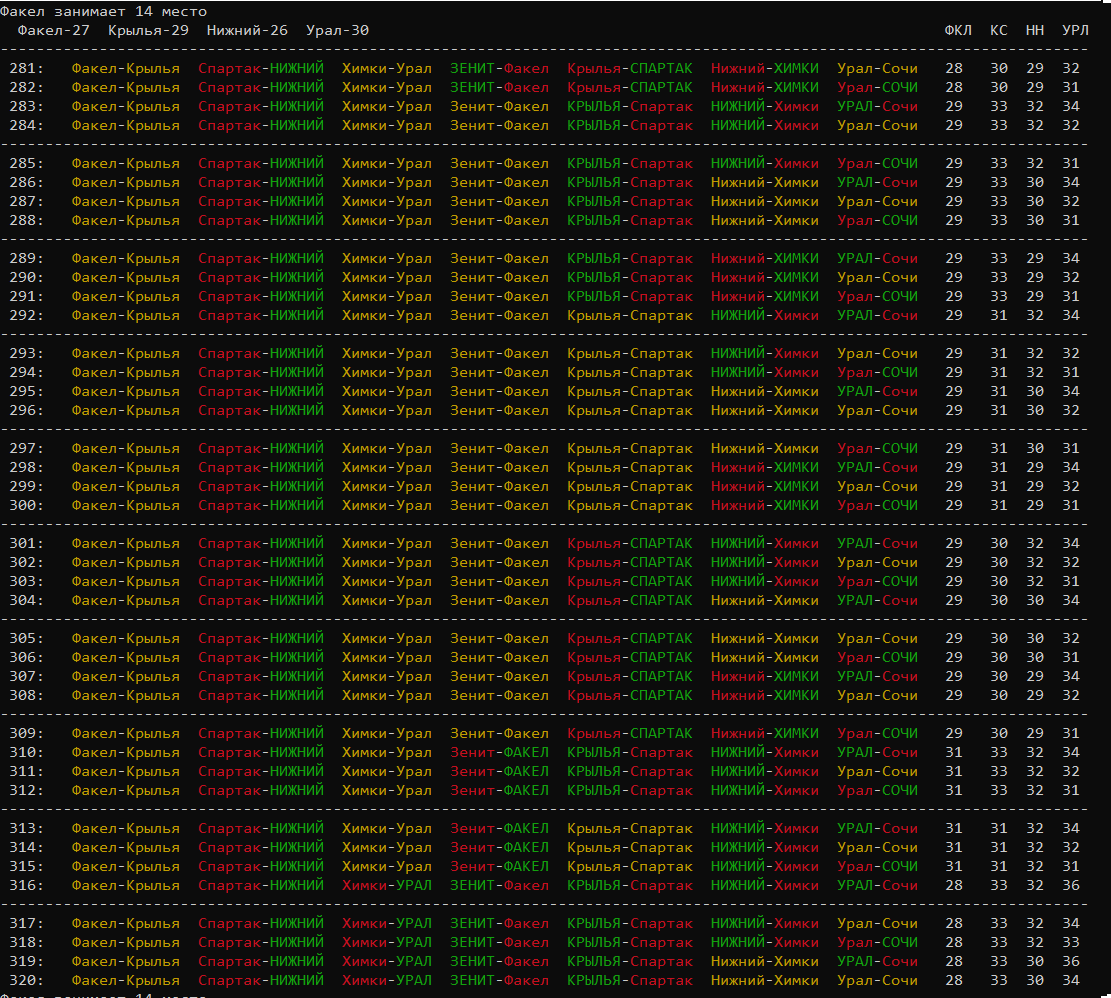Image resolution: width=1111 pixels, height=998 pixels.
Task: Click 'Урал-СОЧИ' in row 291
Action: pos(877,297)
